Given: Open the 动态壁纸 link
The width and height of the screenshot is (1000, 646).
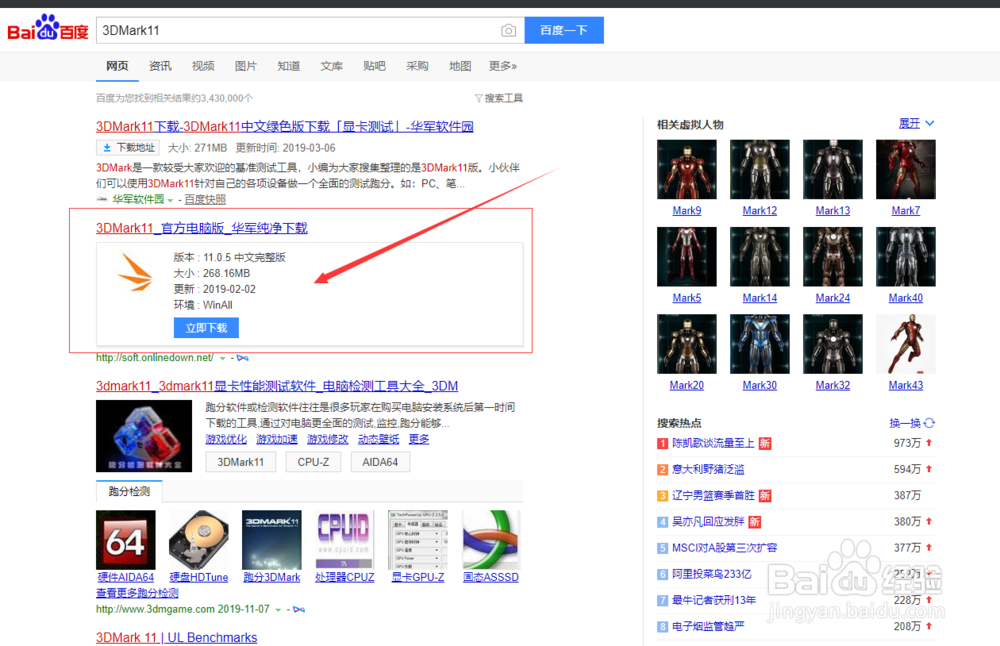Looking at the screenshot, I should click(378, 439).
